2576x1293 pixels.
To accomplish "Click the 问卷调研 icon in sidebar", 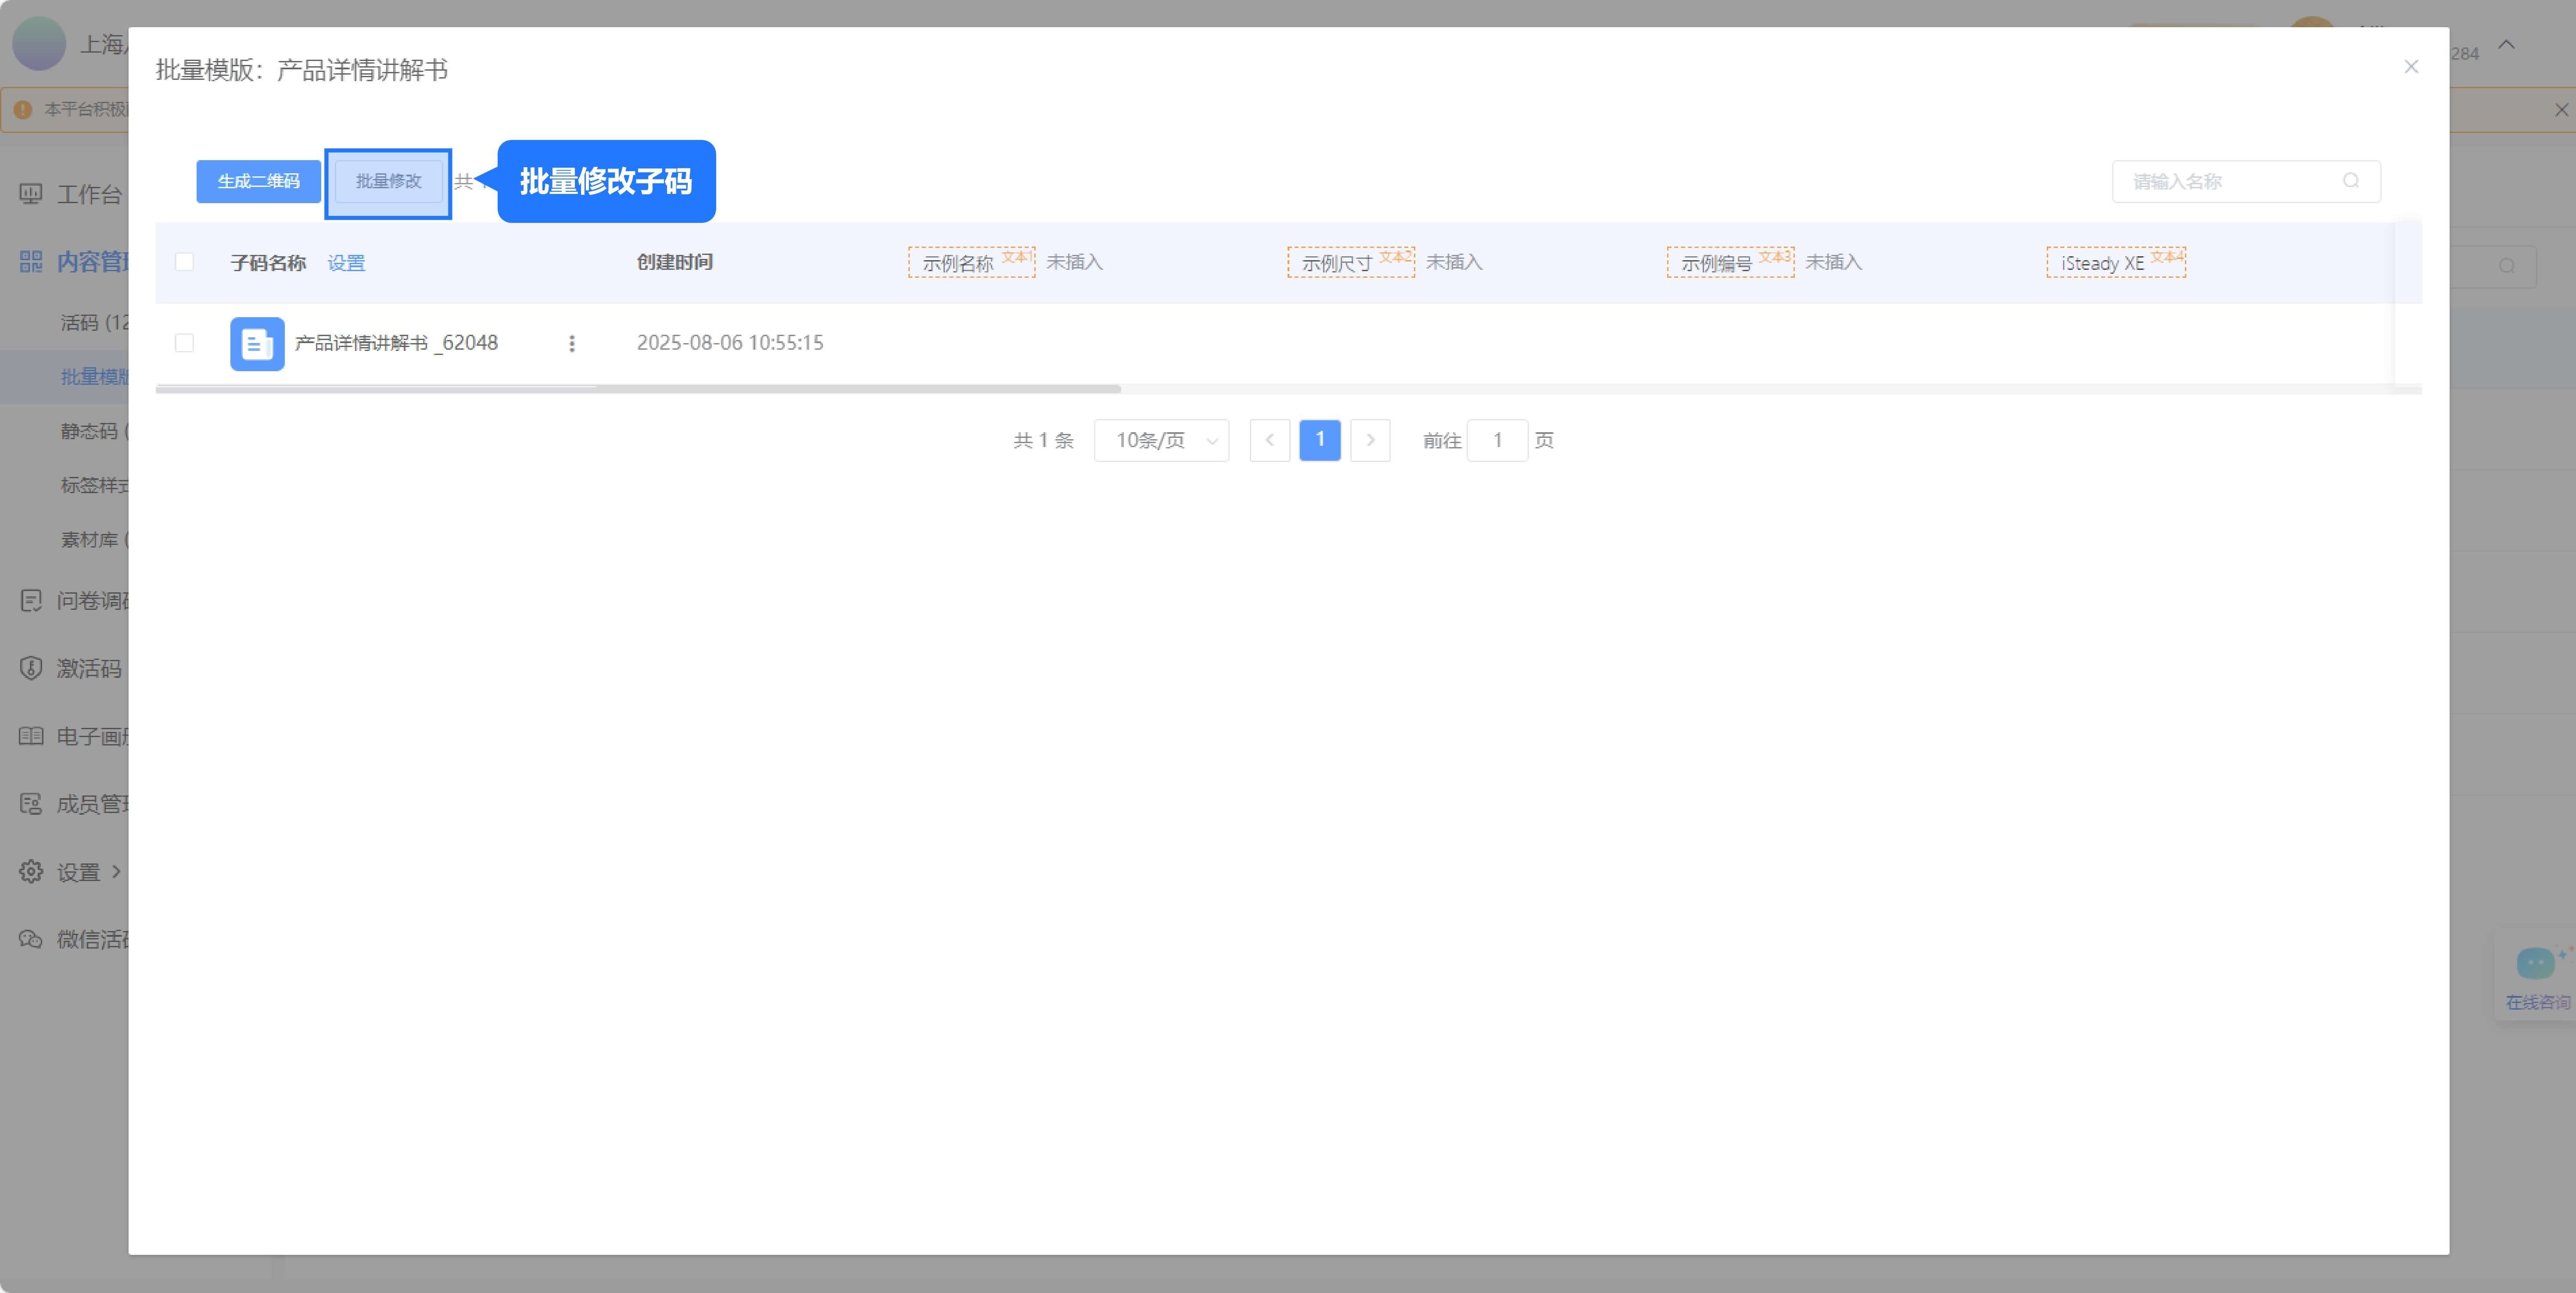I will (31, 600).
